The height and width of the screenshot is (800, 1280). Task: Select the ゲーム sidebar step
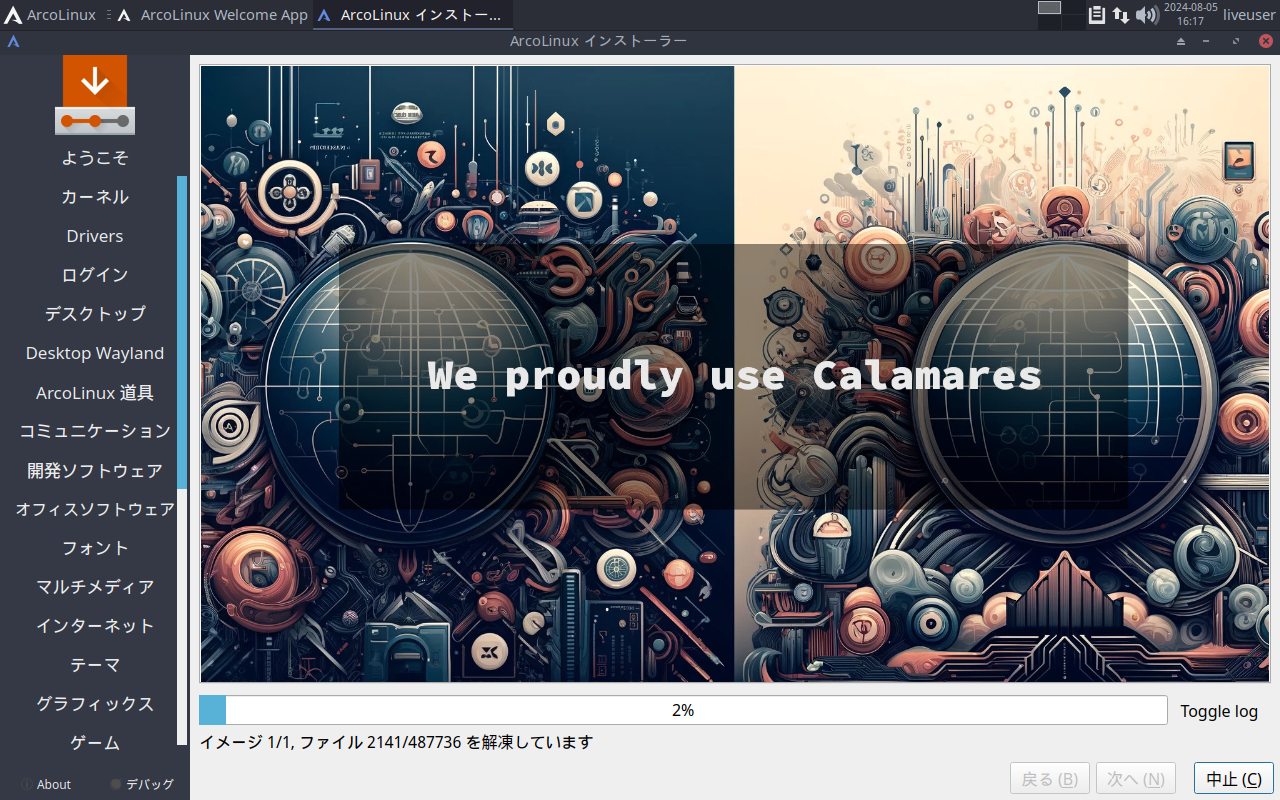(x=95, y=743)
